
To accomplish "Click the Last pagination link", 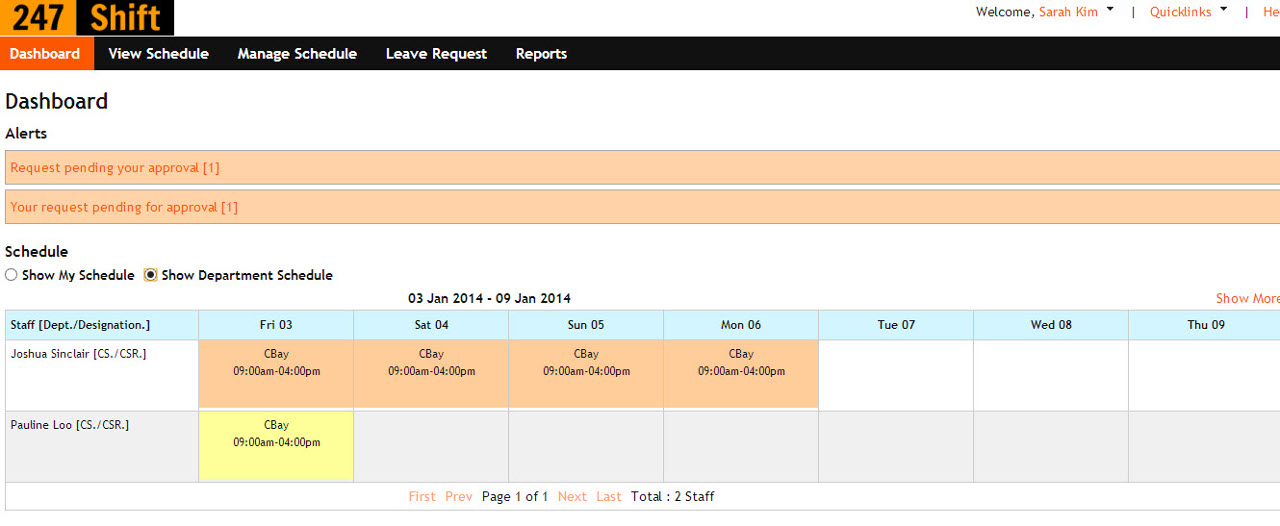I will [609, 496].
